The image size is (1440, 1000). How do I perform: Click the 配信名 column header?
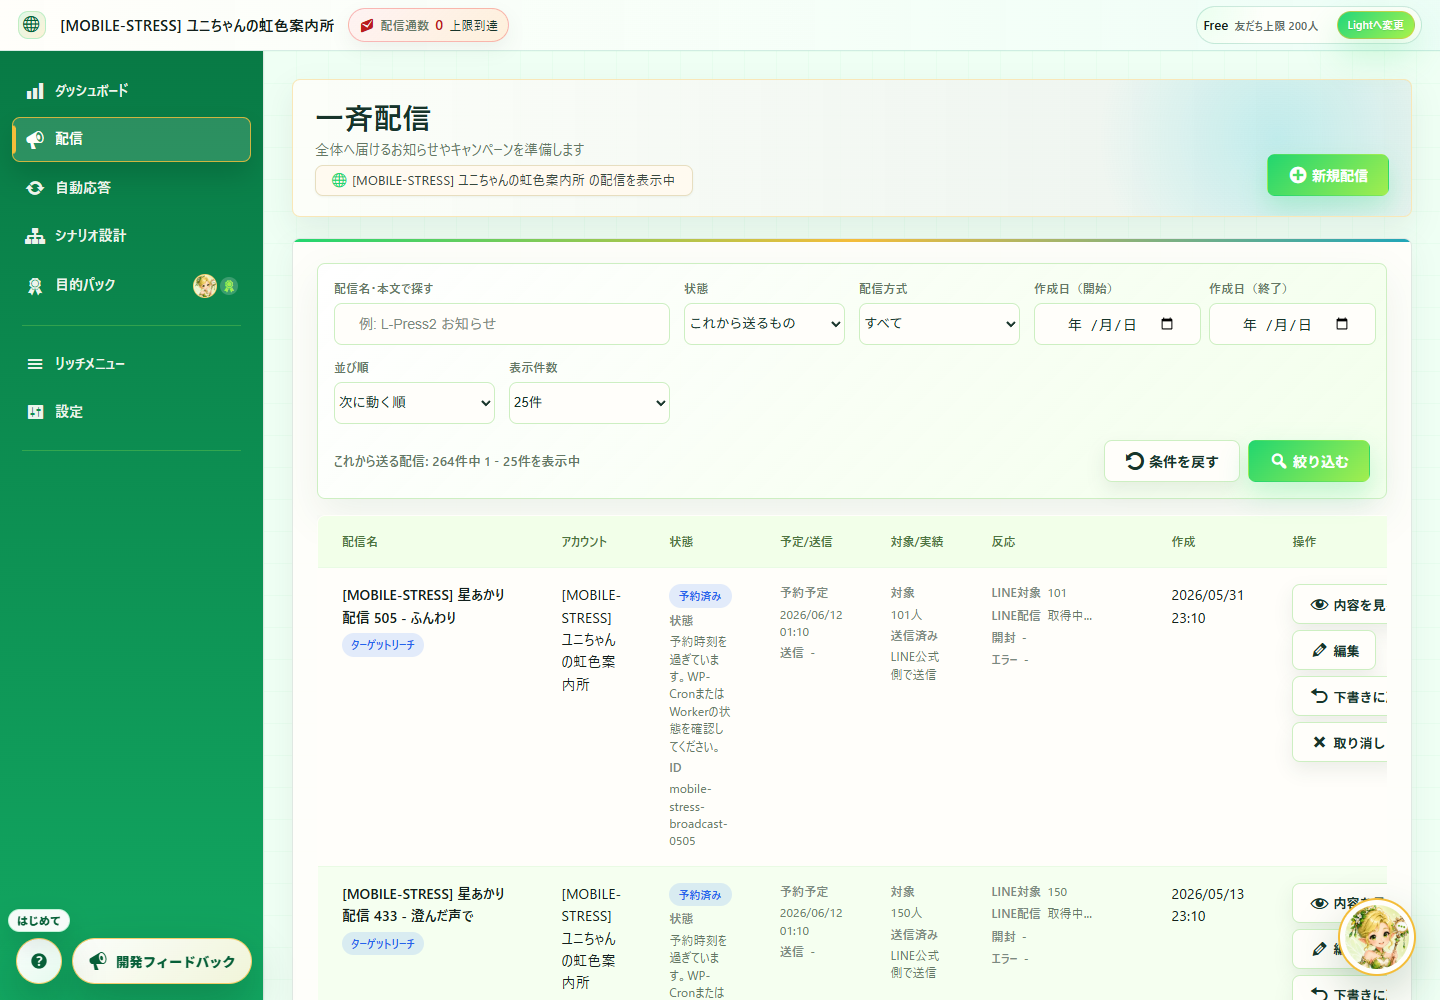(x=360, y=542)
